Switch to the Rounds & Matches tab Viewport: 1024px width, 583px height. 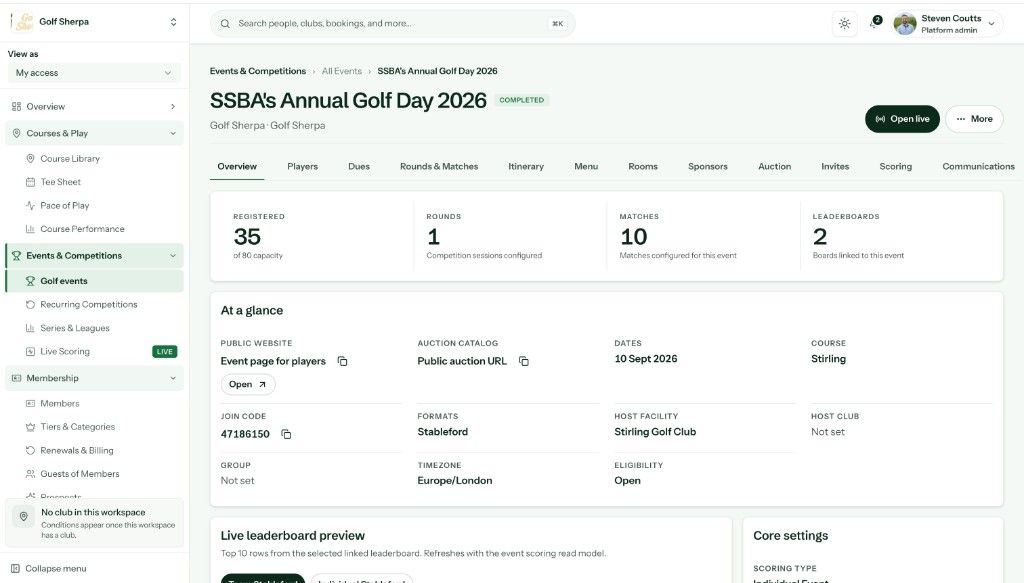pyautogui.click(x=439, y=166)
